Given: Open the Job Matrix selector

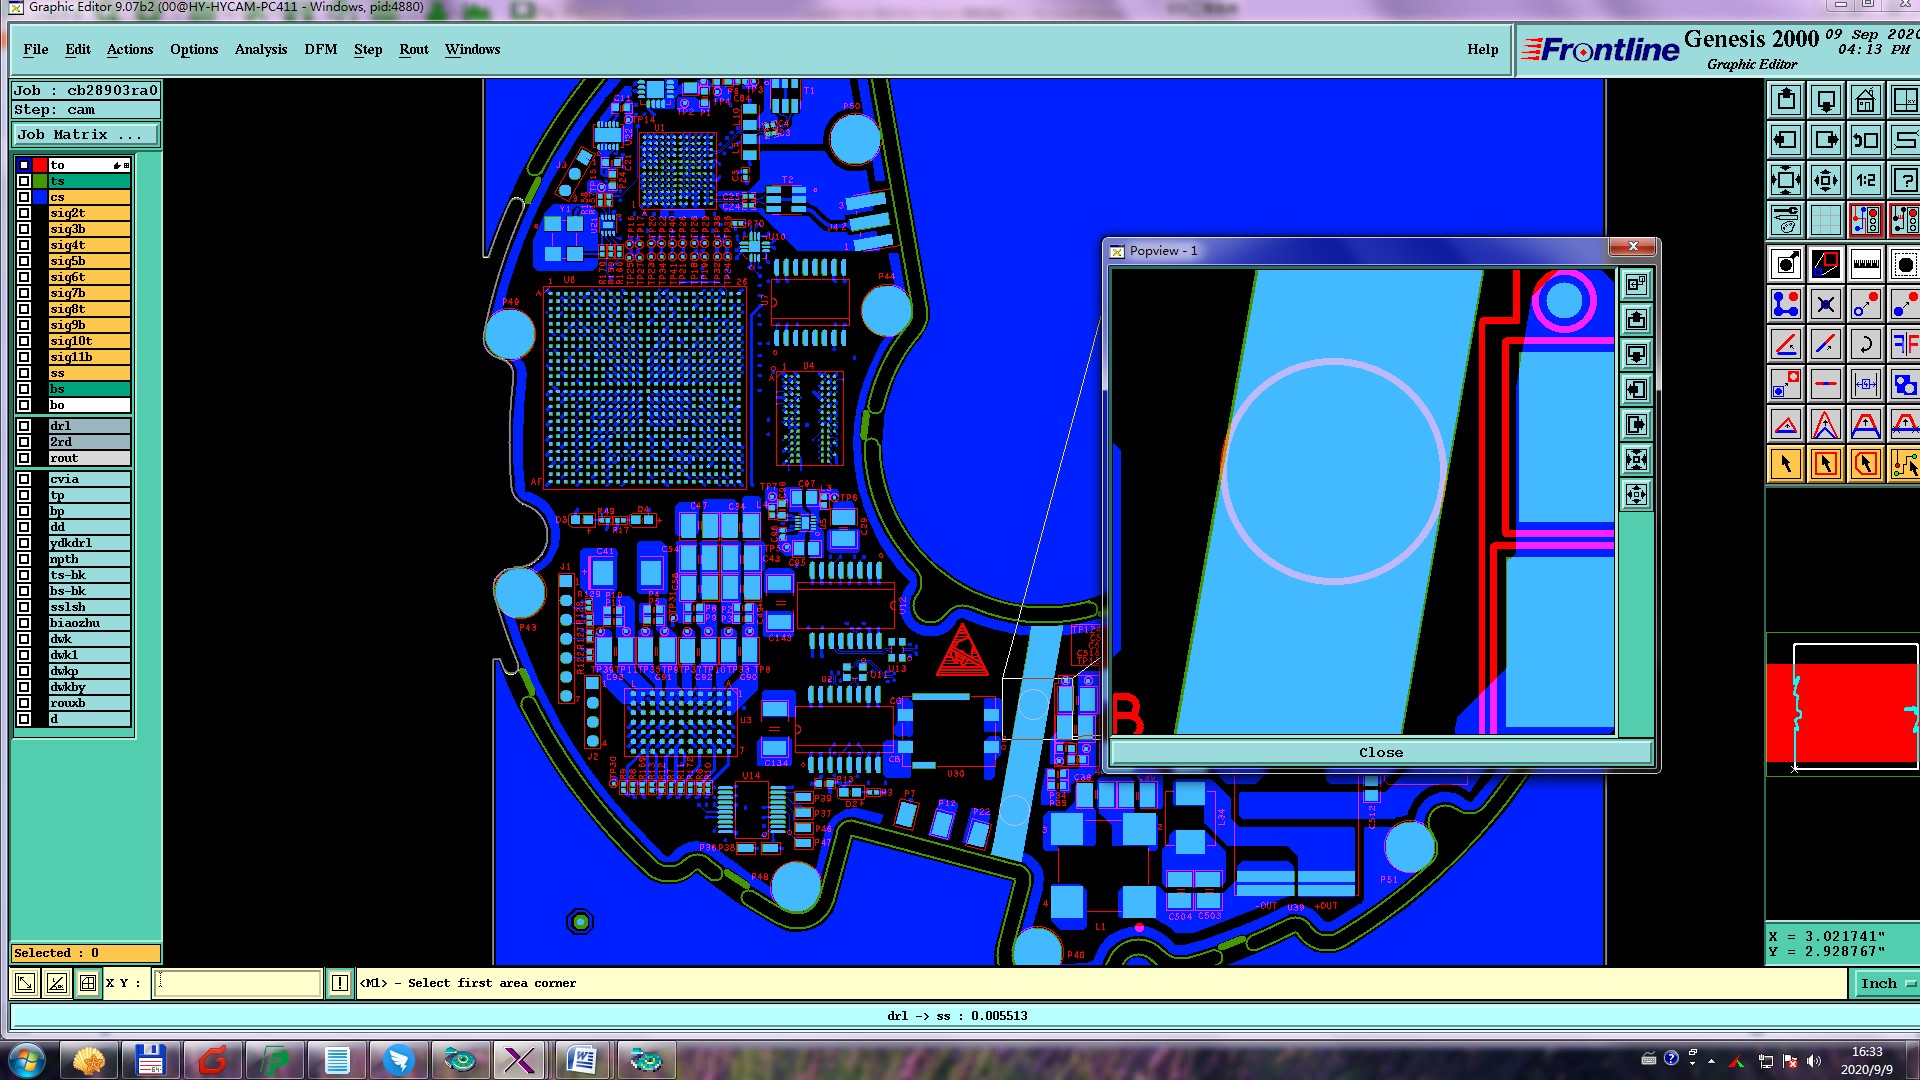Looking at the screenshot, I should click(85, 134).
